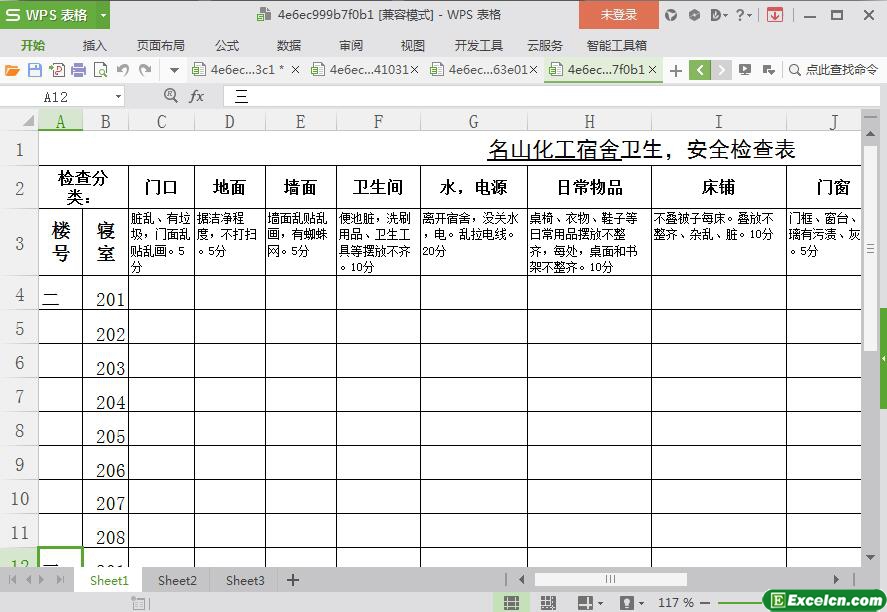Go to the 数据 ribbon tab
Image resolution: width=887 pixels, height=612 pixels.
point(289,46)
